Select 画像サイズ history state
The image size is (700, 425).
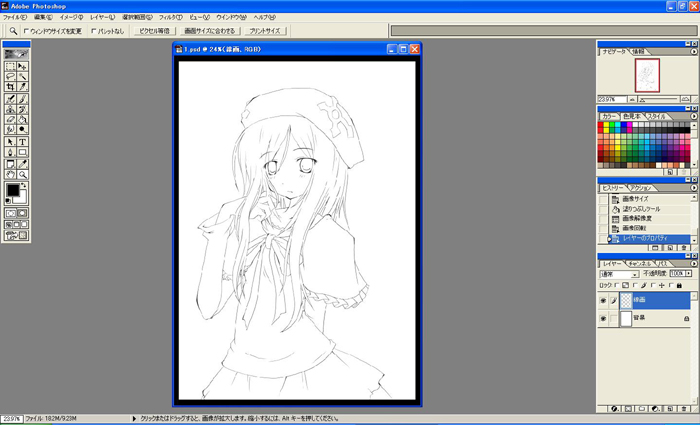pyautogui.click(x=648, y=199)
